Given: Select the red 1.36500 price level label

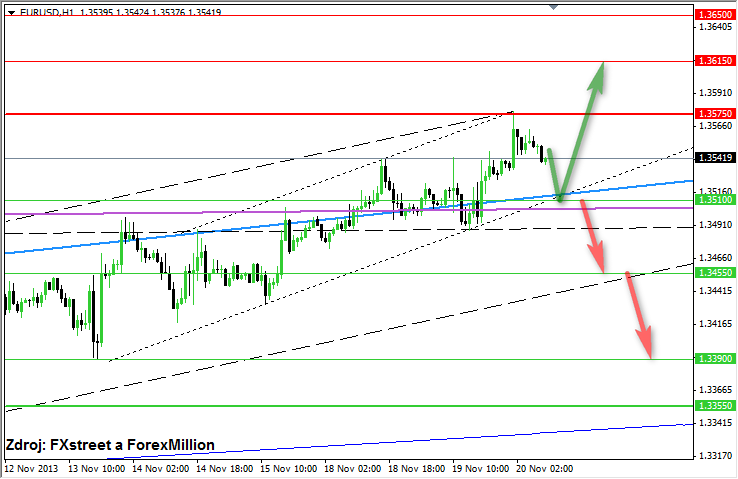Looking at the screenshot, I should coord(715,15).
